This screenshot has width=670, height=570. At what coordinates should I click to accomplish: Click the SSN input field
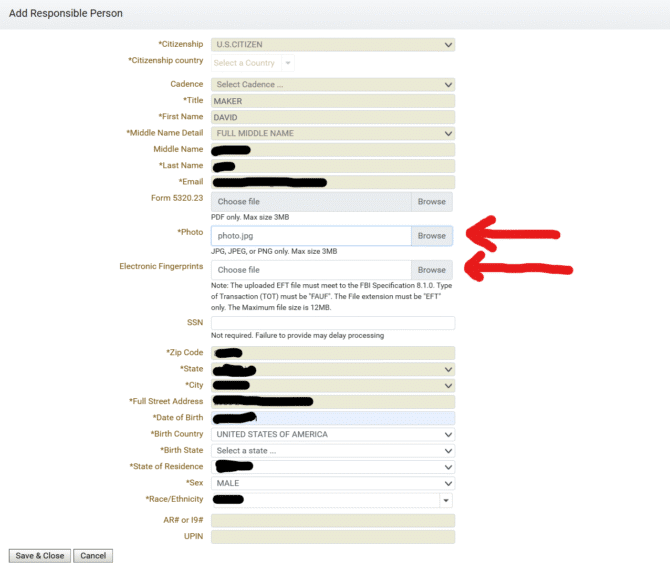[x=332, y=323]
